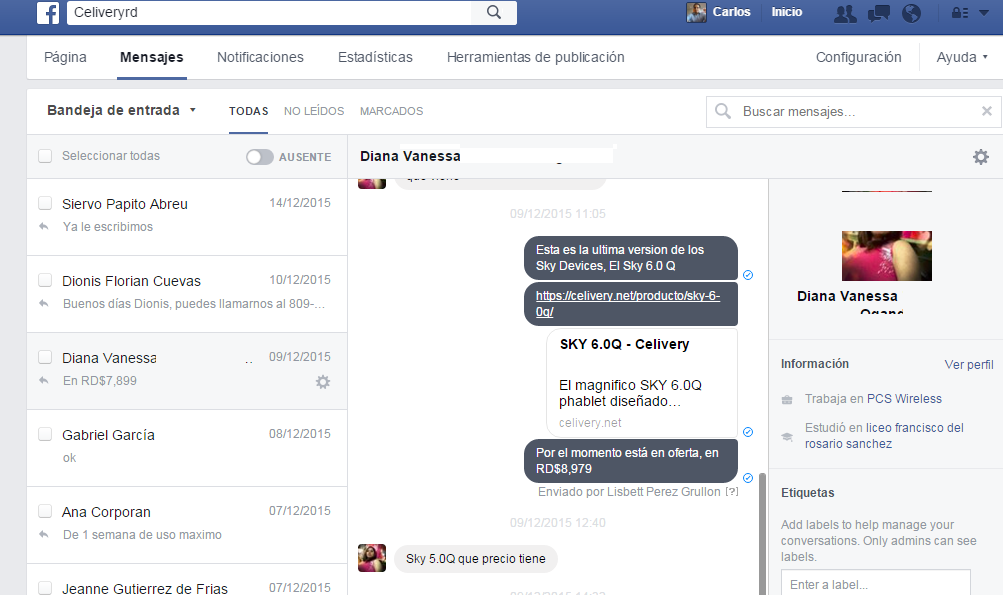Click reply arrow icon on Dionis Florian Cuevas
The image size is (1003, 595).
[x=43, y=303]
